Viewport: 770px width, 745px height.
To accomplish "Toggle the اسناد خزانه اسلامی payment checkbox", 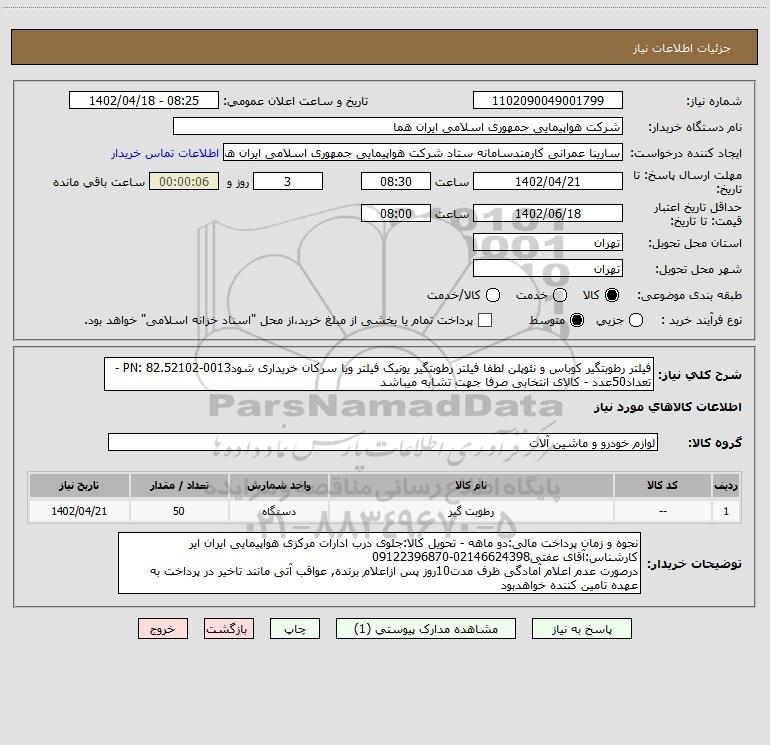I will 485,320.
